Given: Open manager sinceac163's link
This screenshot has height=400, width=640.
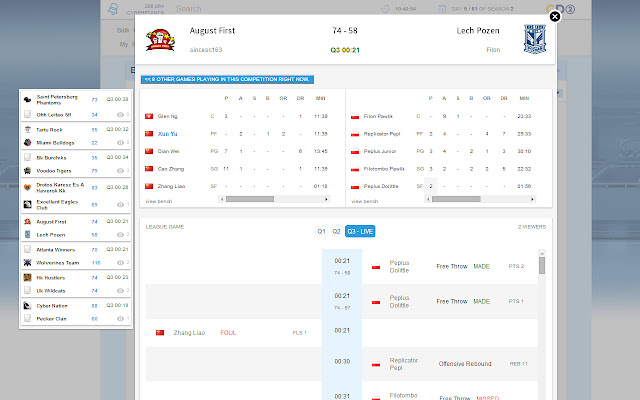Looking at the screenshot, I should point(206,50).
